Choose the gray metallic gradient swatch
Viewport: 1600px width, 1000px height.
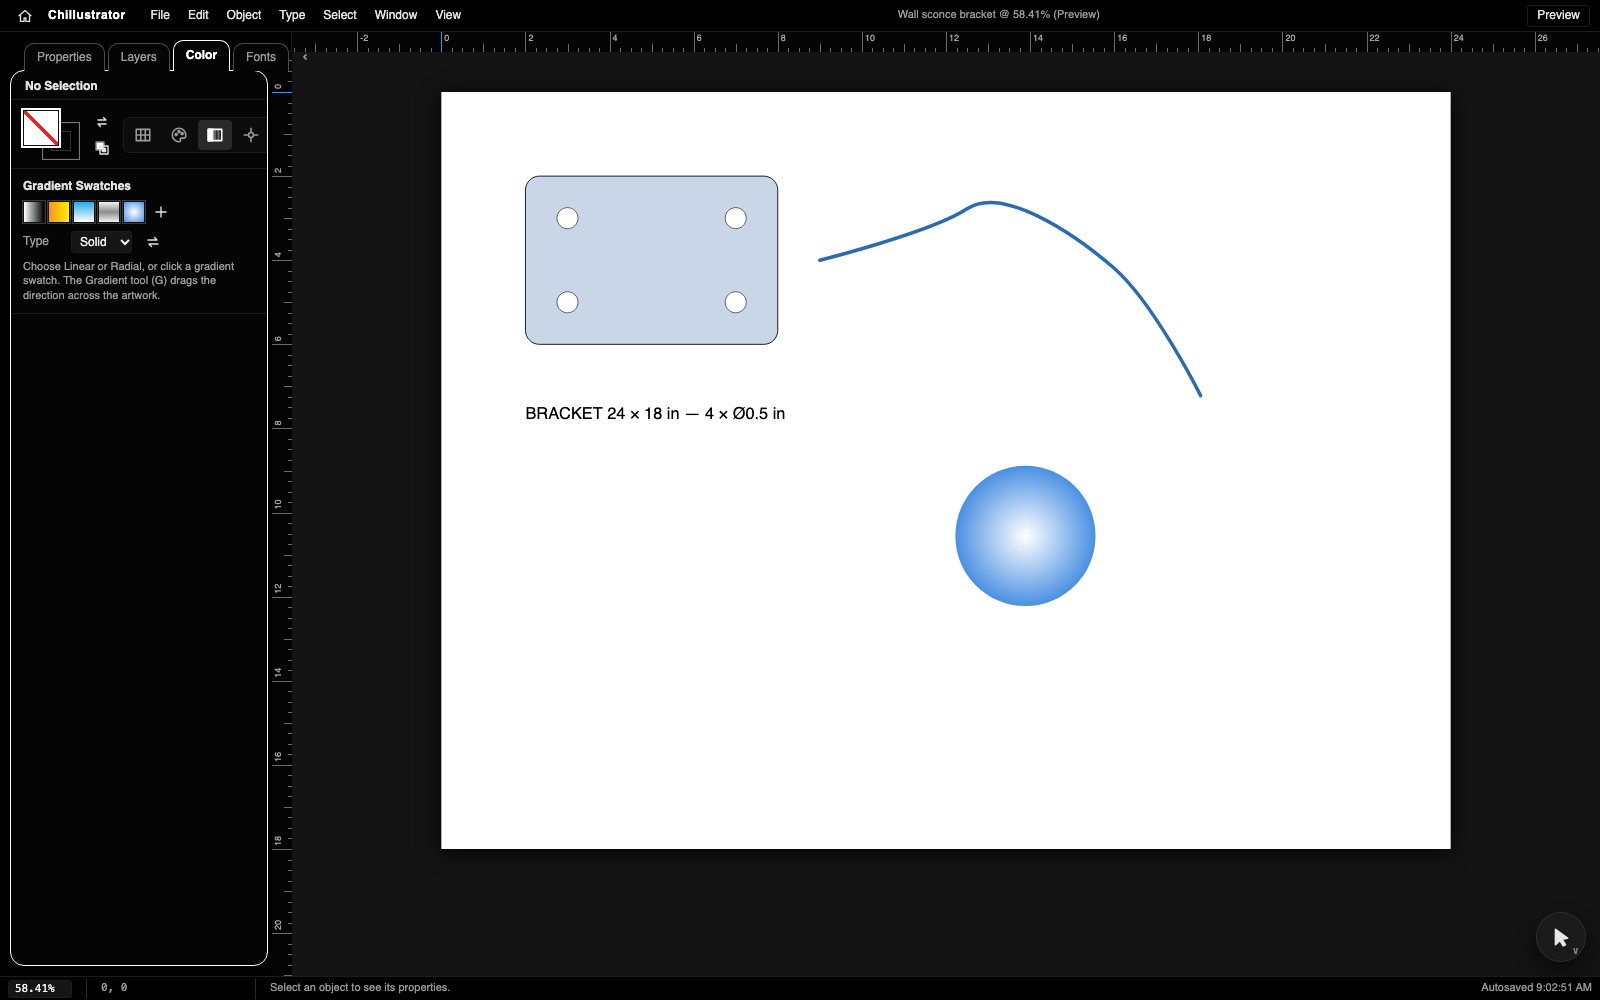pyautogui.click(x=109, y=212)
